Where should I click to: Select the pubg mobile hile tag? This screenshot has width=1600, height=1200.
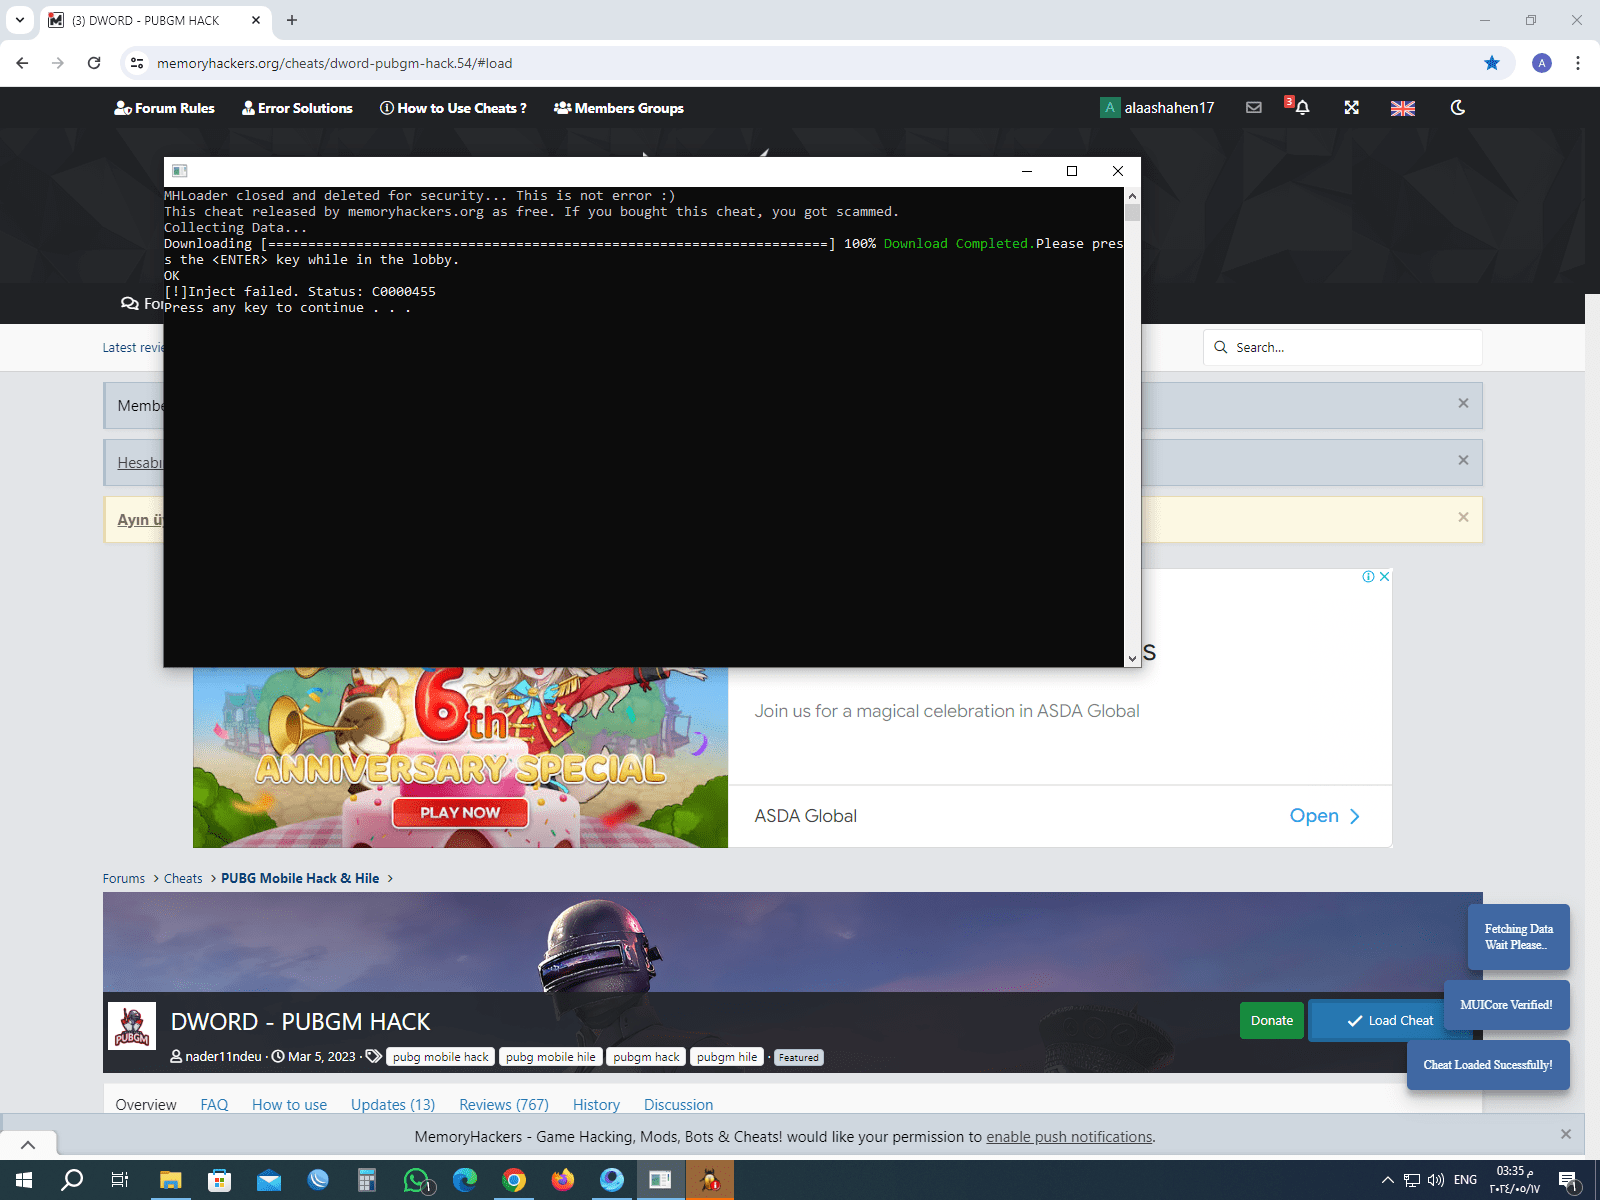(550, 1057)
